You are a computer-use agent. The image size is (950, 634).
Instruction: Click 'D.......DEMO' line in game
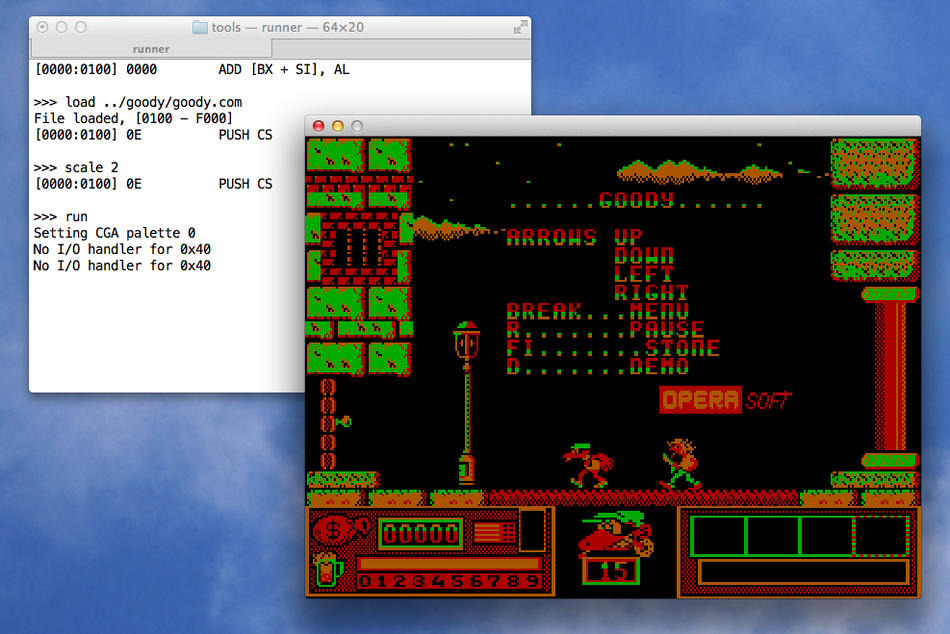(x=598, y=366)
